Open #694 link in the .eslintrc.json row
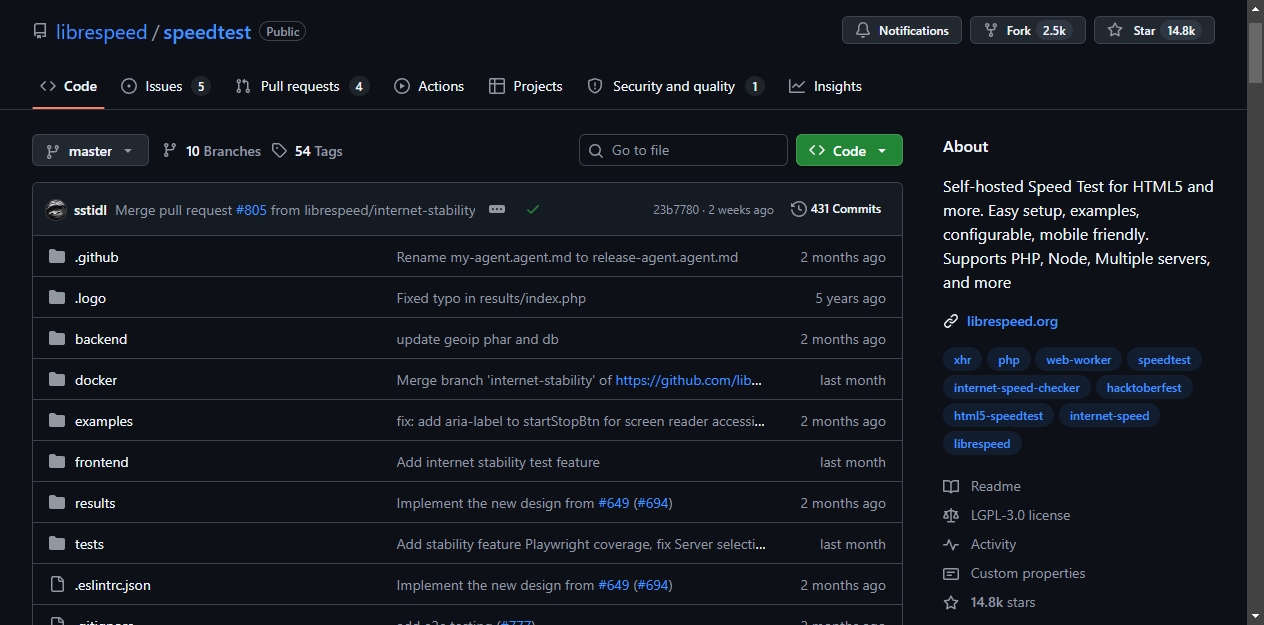The height and width of the screenshot is (625, 1264). [653, 585]
